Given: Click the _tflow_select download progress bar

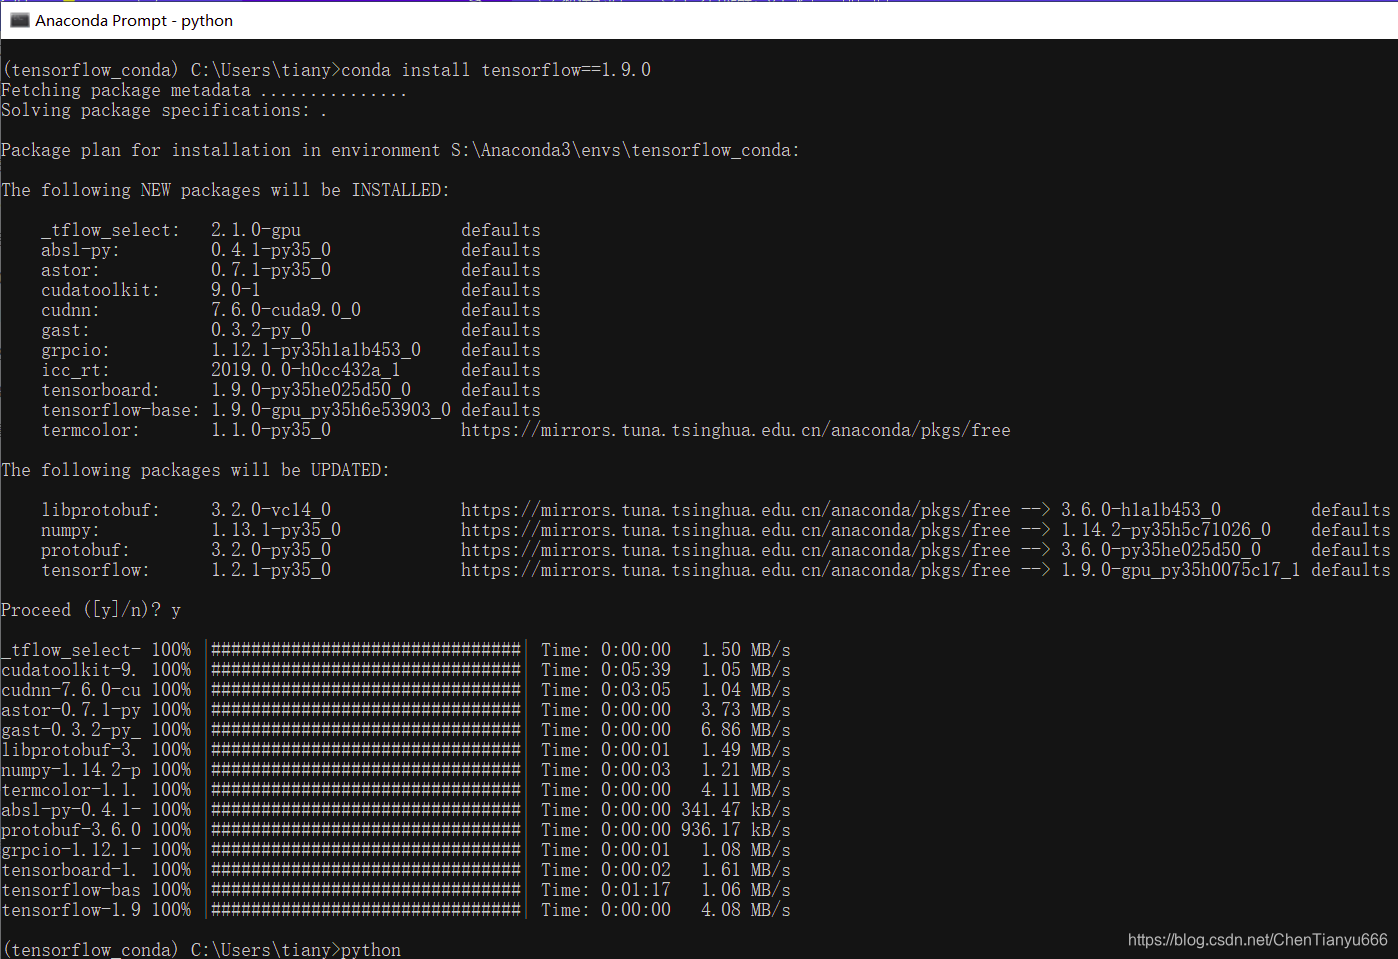Looking at the screenshot, I should pyautogui.click(x=366, y=650).
